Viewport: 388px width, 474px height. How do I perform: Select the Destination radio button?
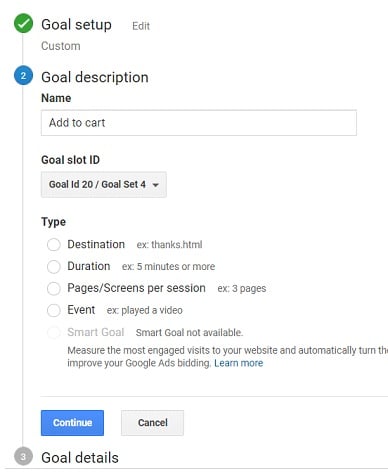pos(54,244)
